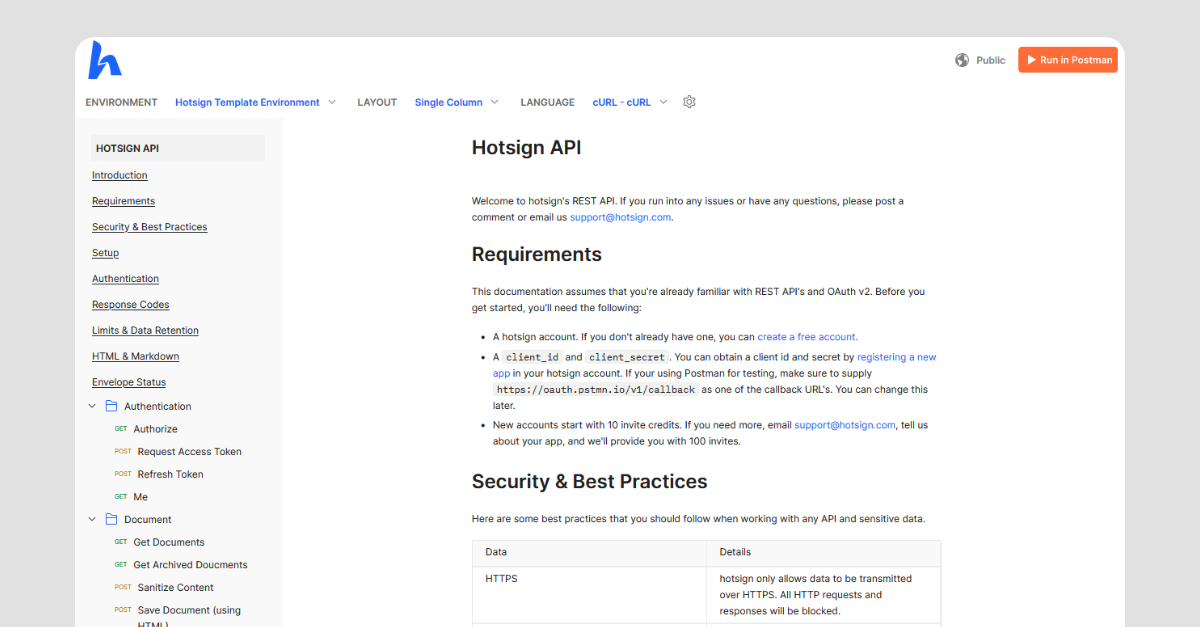Click the client_secret code snippet
The height and width of the screenshot is (627, 1200).
(627, 357)
